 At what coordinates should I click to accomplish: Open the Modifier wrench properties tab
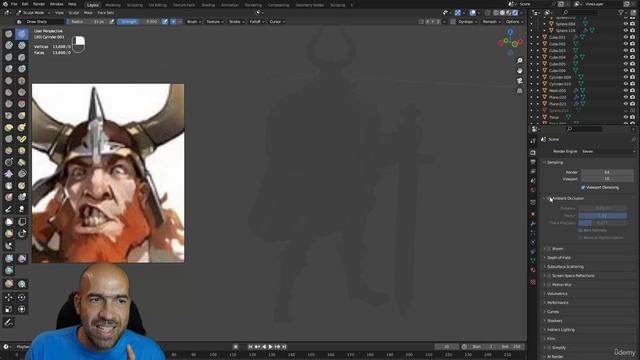click(533, 223)
